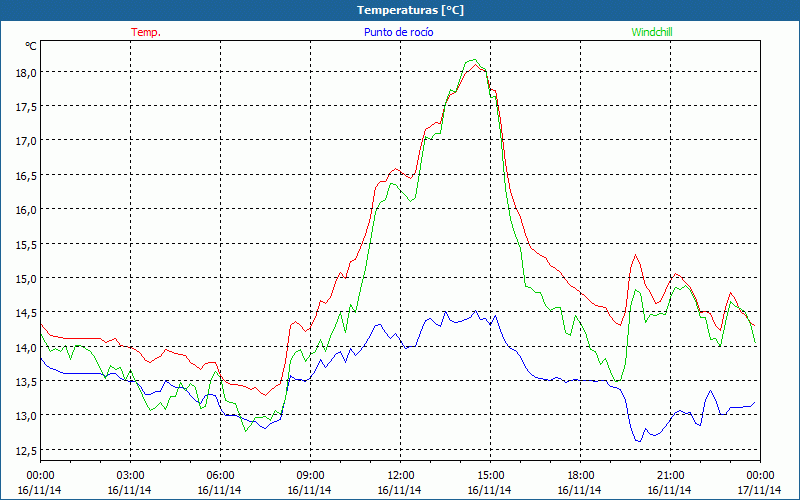The height and width of the screenshot is (500, 800).
Task: Click the 18,0 y-axis value
Action: (x=26, y=73)
